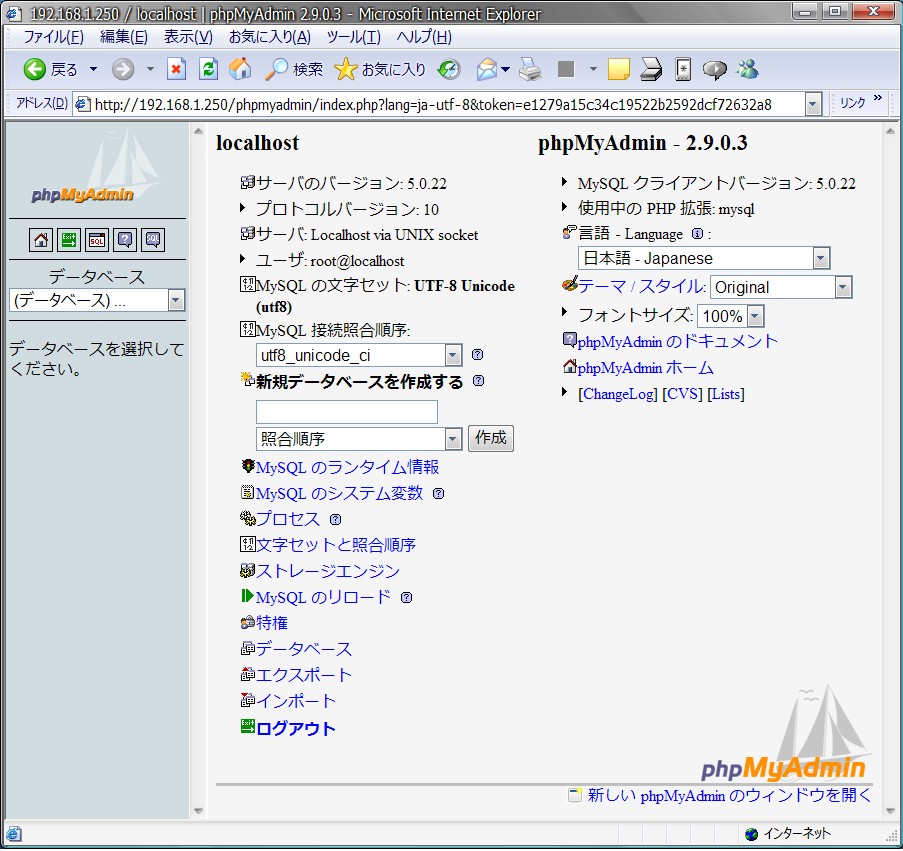Open the データベース list link in main panel
Screen dimensions: 903x851
303,650
